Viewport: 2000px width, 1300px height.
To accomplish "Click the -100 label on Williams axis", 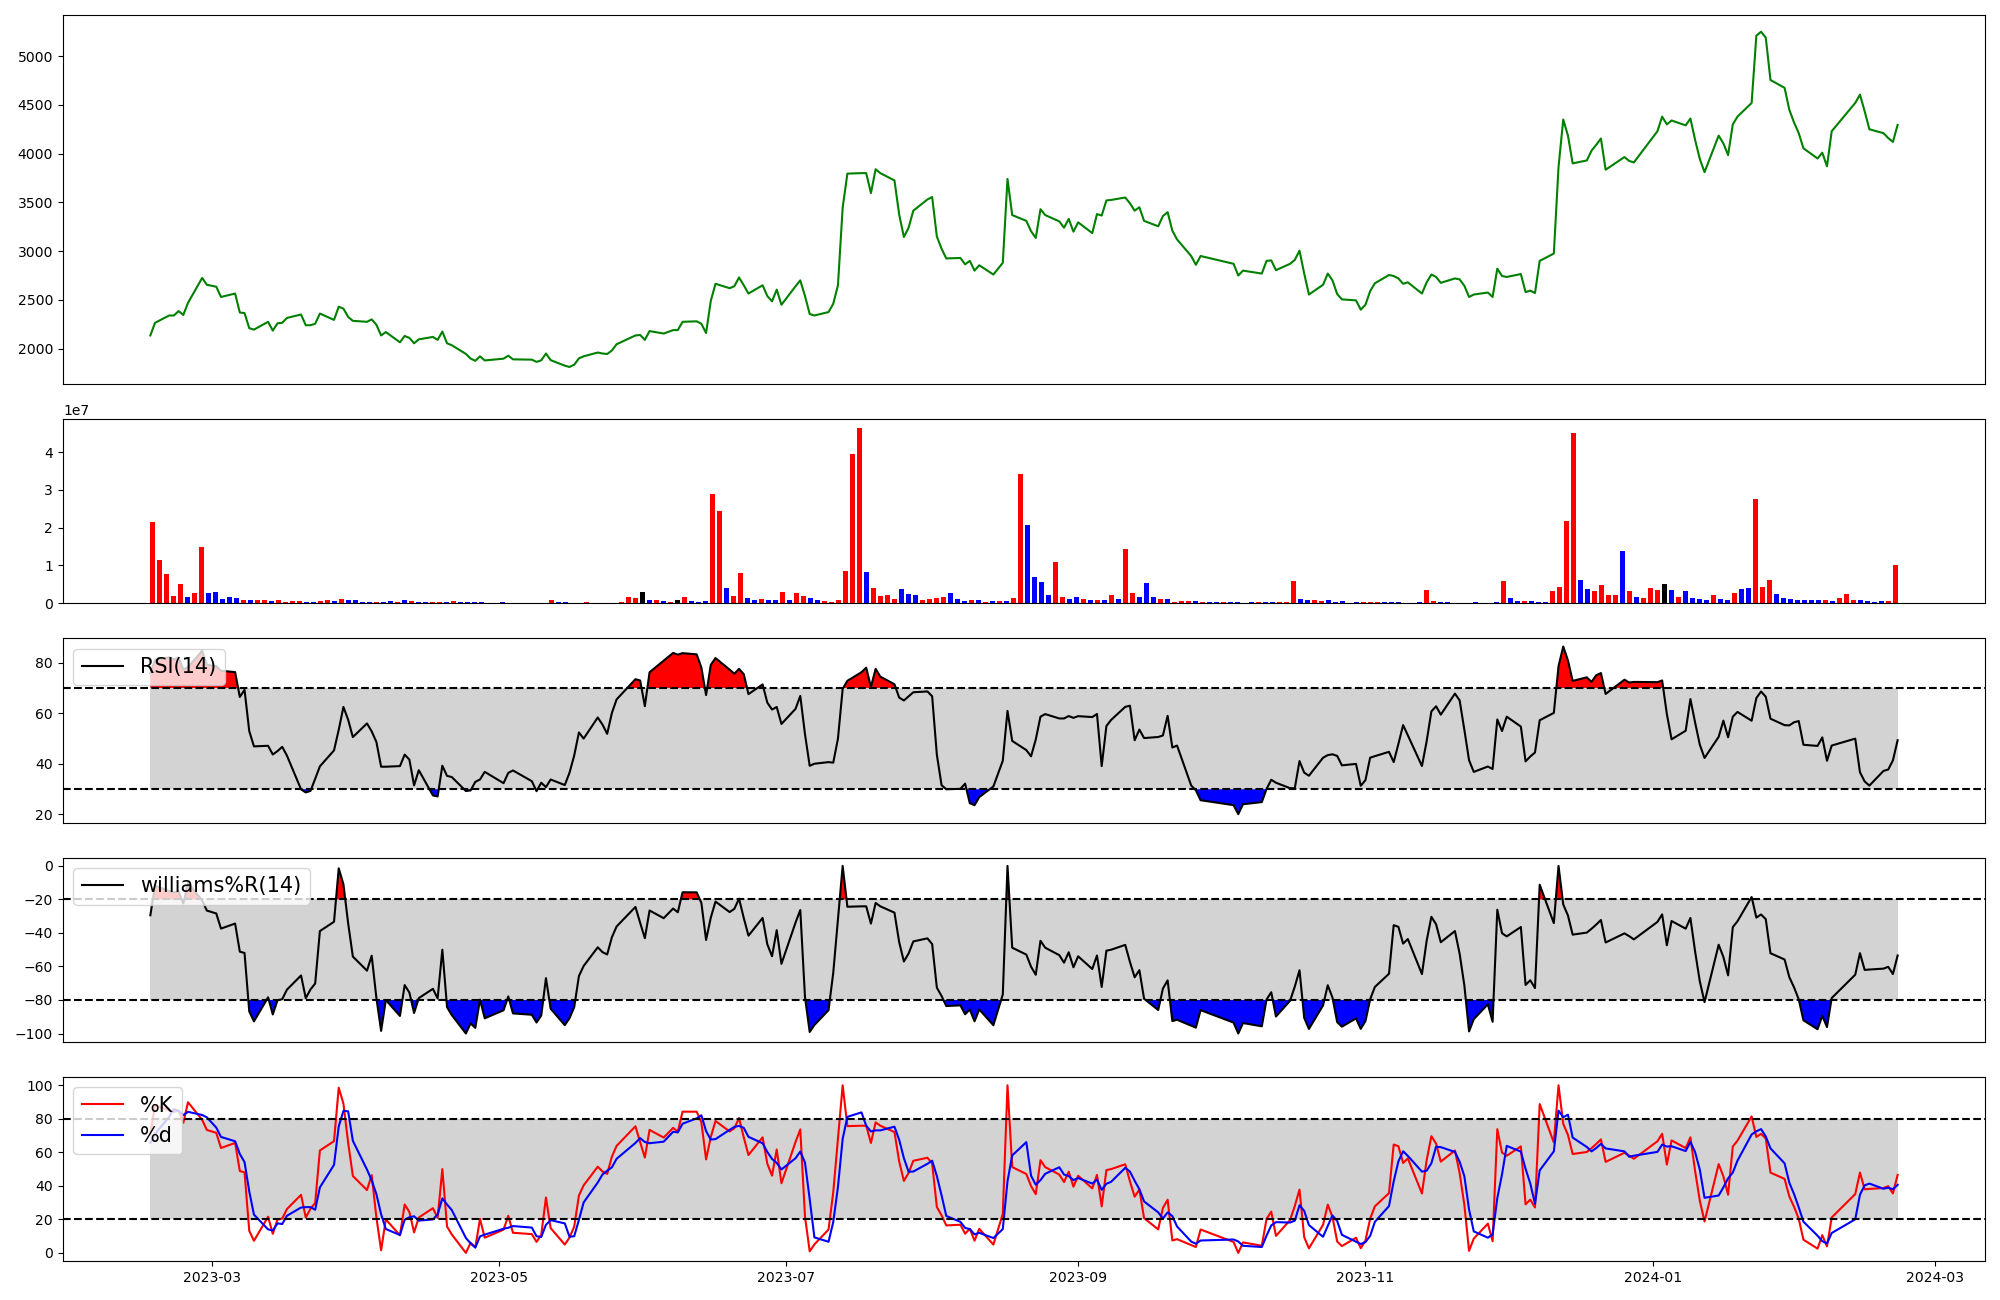I will coord(33,1034).
